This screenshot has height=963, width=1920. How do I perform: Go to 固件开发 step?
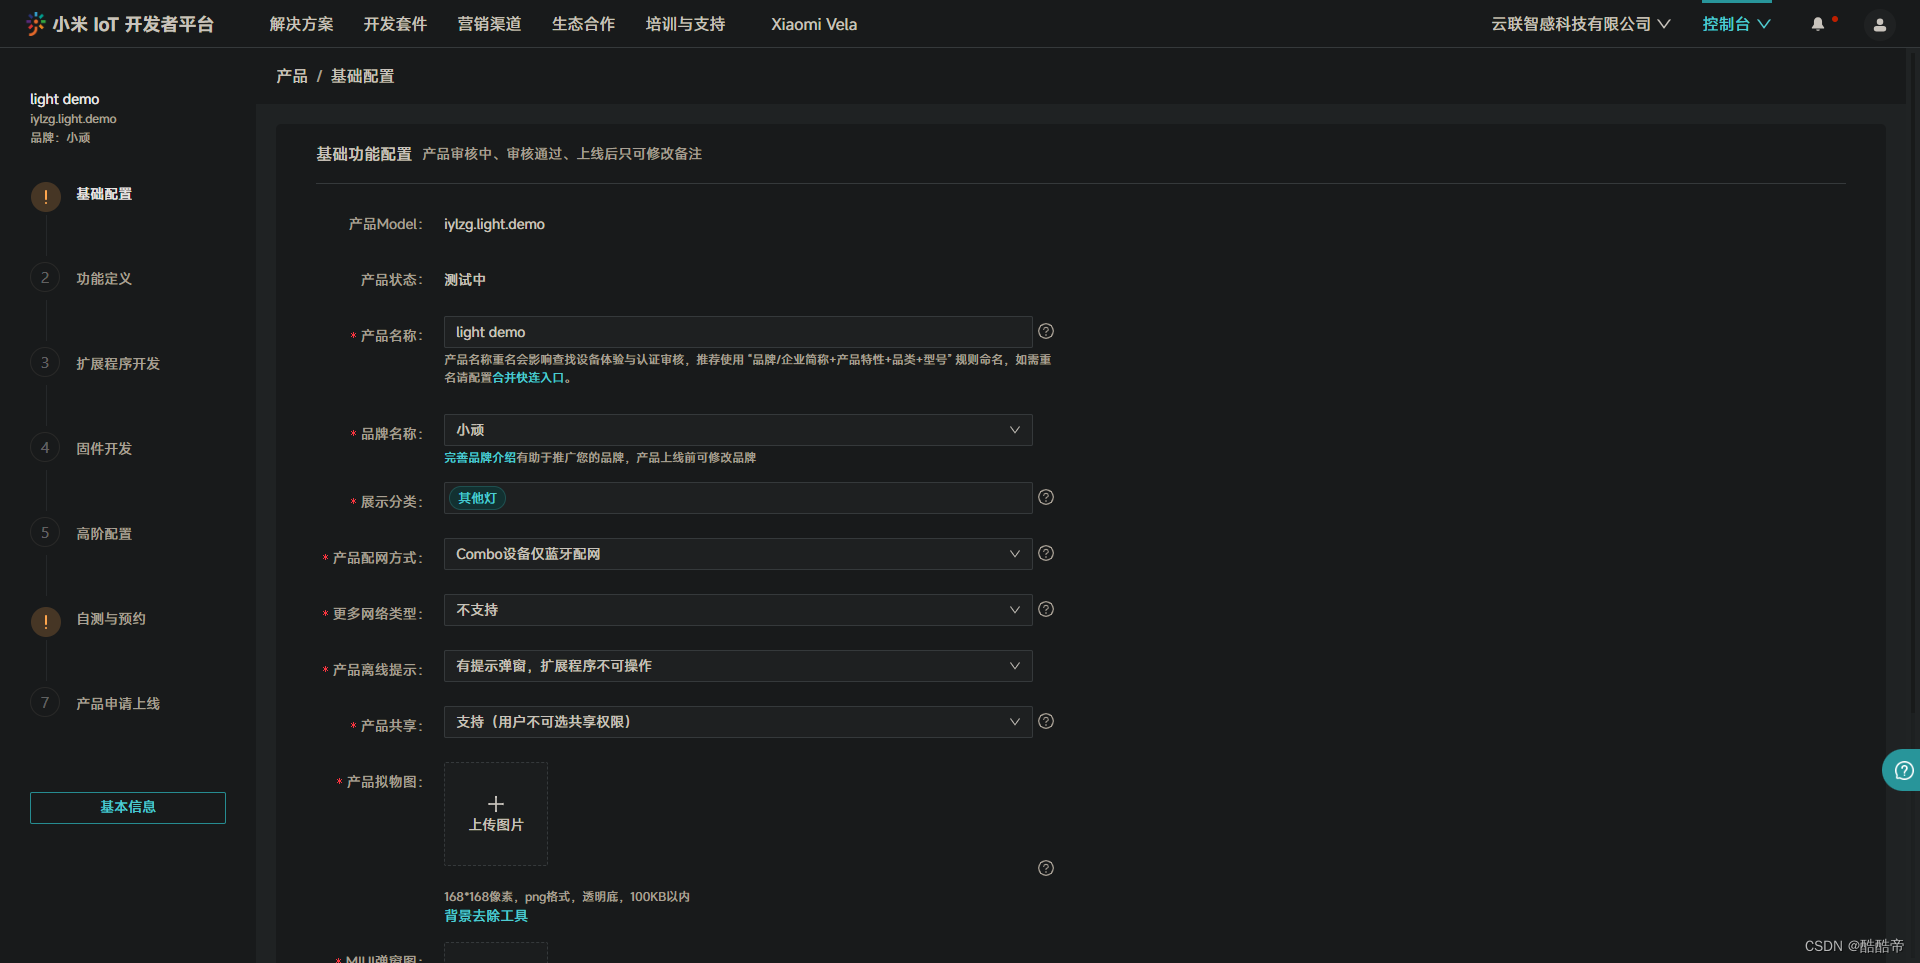104,449
